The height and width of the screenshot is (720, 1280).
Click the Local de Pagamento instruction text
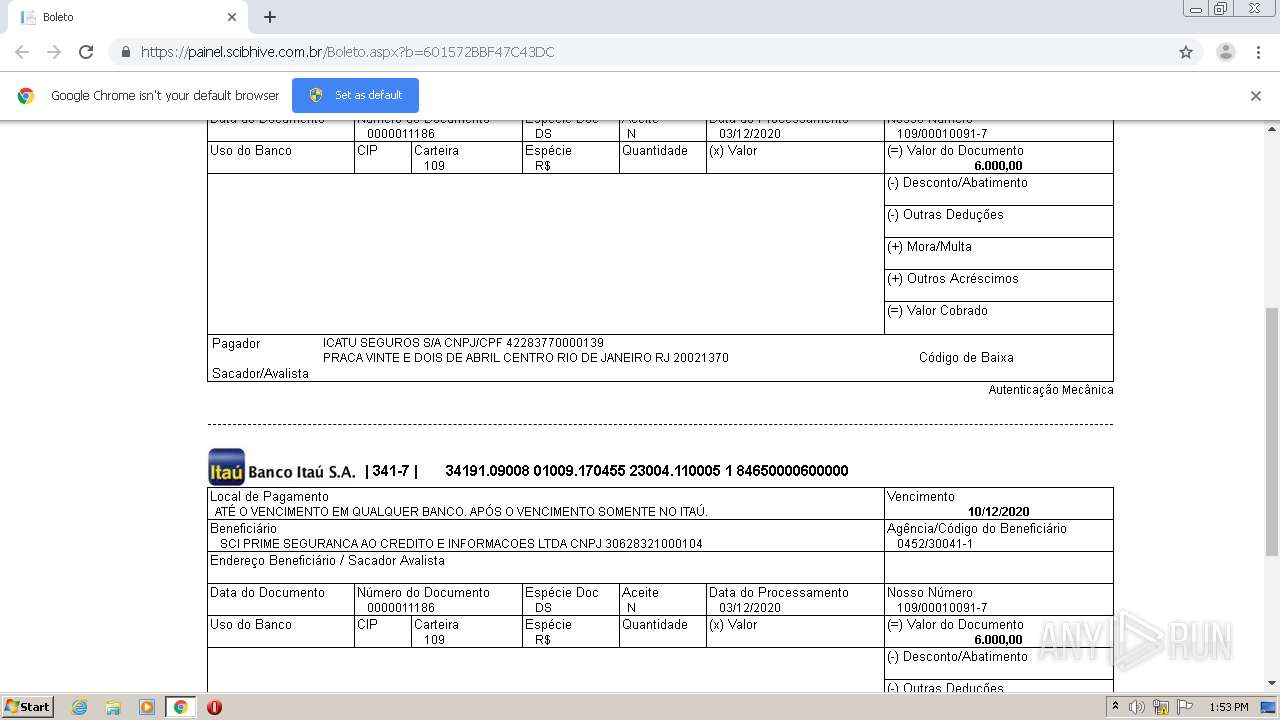[x=461, y=512]
